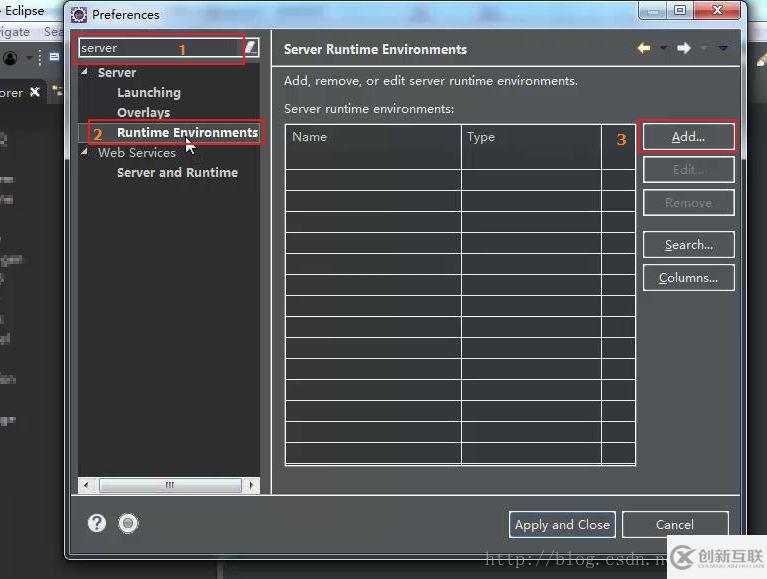Select Server and Runtime page
Viewport: 767px width, 579px height.
177,173
